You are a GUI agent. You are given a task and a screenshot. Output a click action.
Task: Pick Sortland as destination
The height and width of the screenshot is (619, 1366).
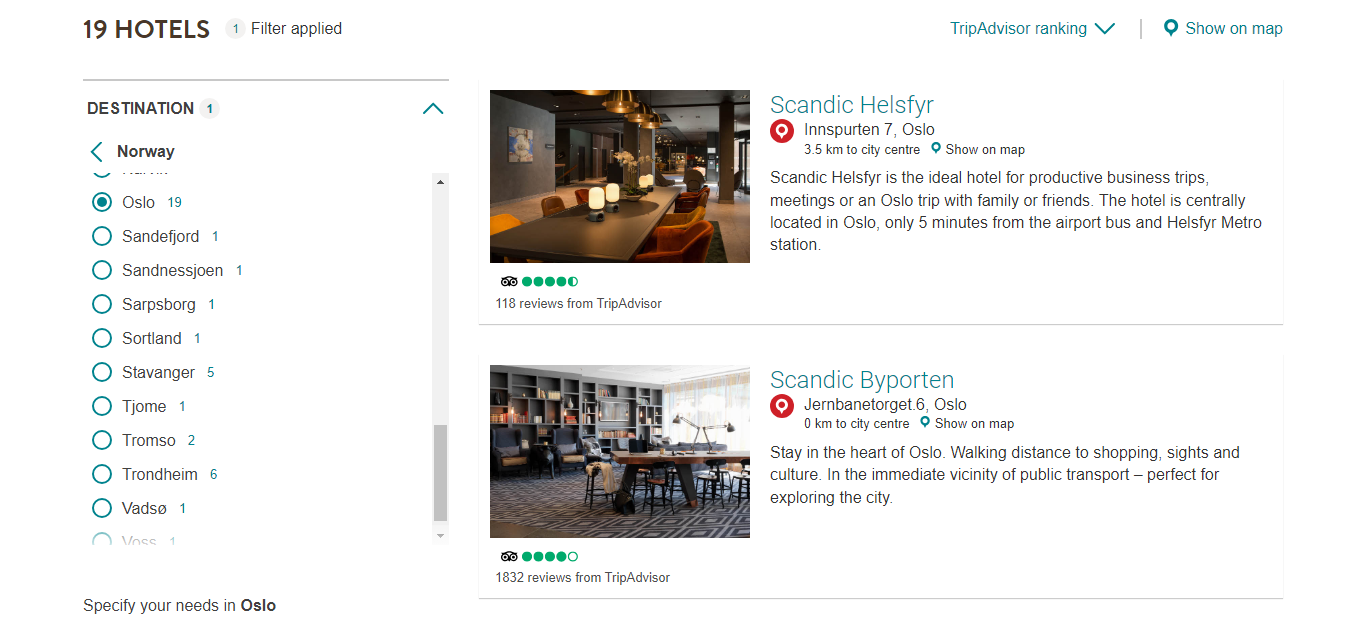(x=101, y=338)
